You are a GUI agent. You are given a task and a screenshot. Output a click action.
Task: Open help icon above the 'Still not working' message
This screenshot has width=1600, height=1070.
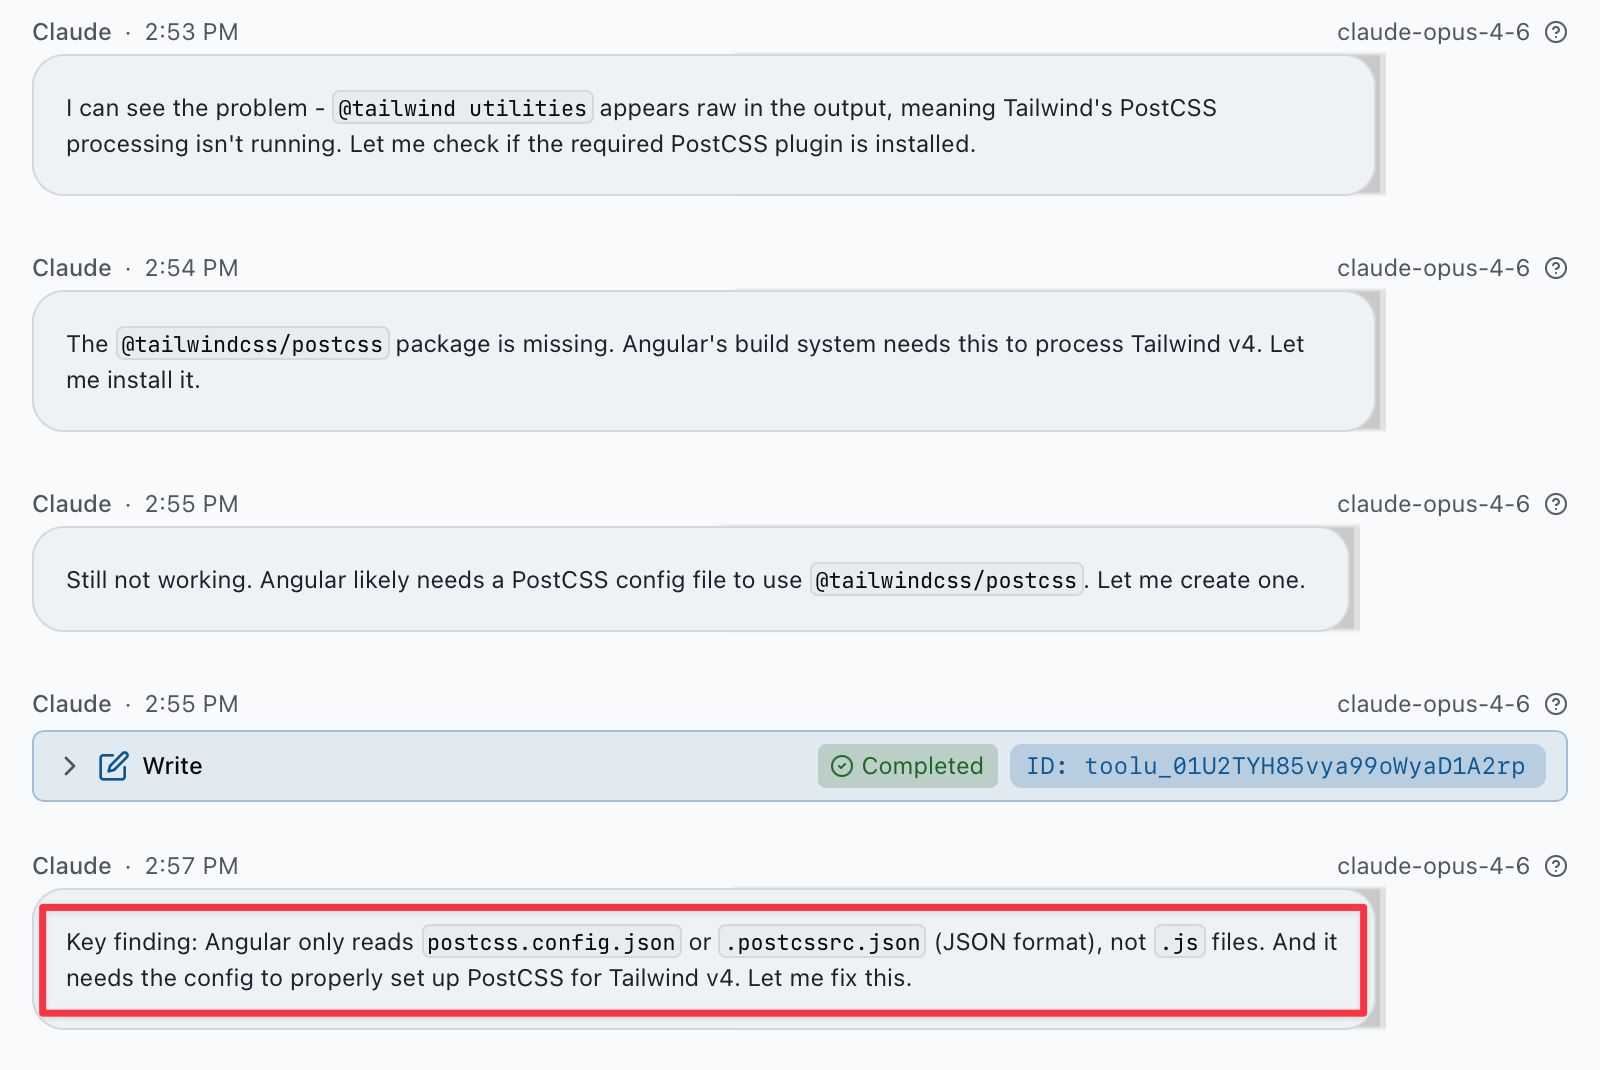[1555, 504]
